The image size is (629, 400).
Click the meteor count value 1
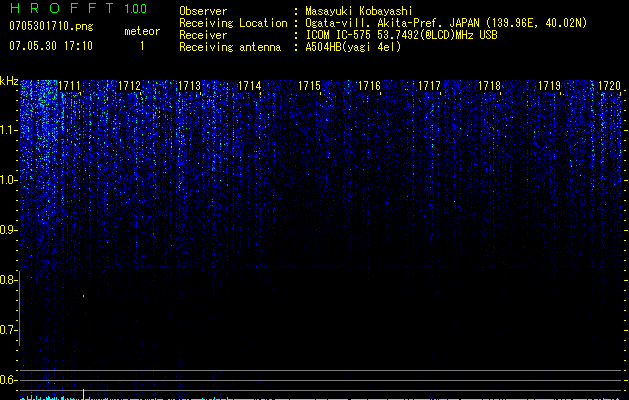pyautogui.click(x=142, y=46)
